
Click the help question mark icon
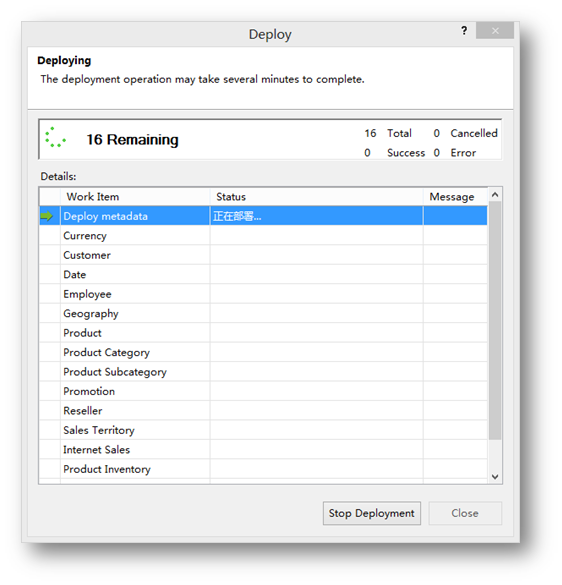(x=464, y=31)
